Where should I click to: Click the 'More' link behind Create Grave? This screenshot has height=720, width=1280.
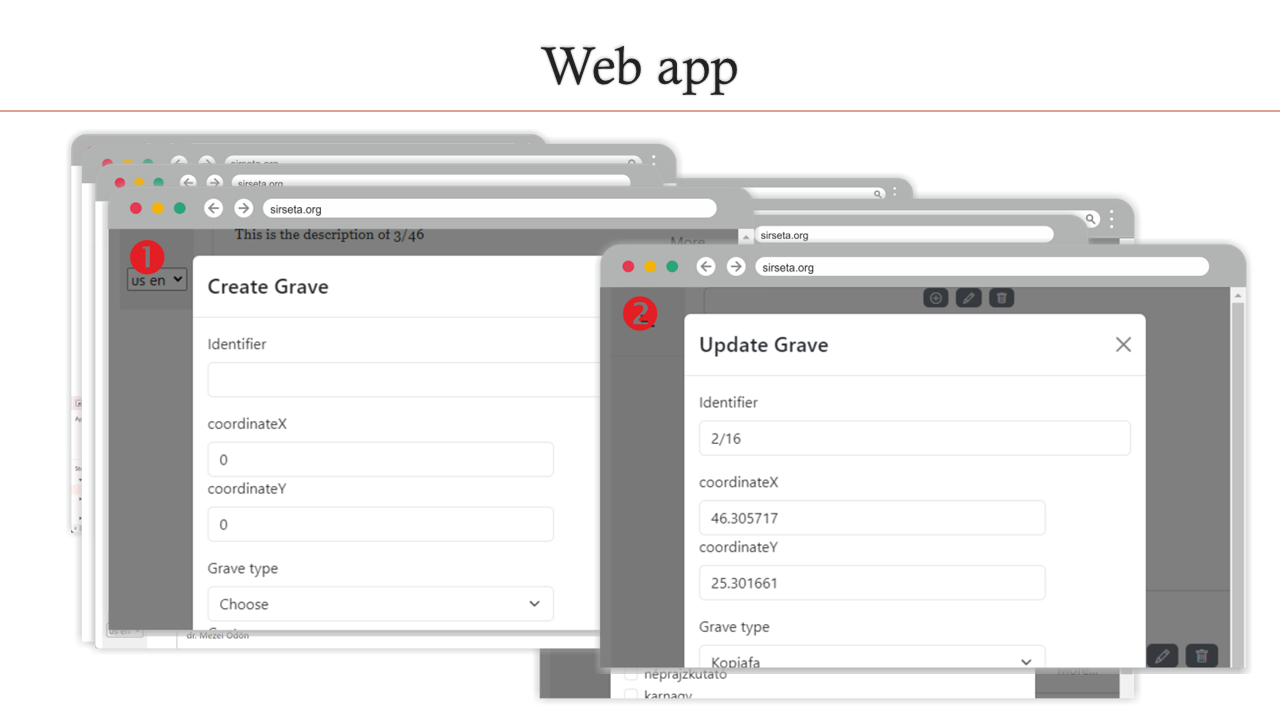click(687, 242)
